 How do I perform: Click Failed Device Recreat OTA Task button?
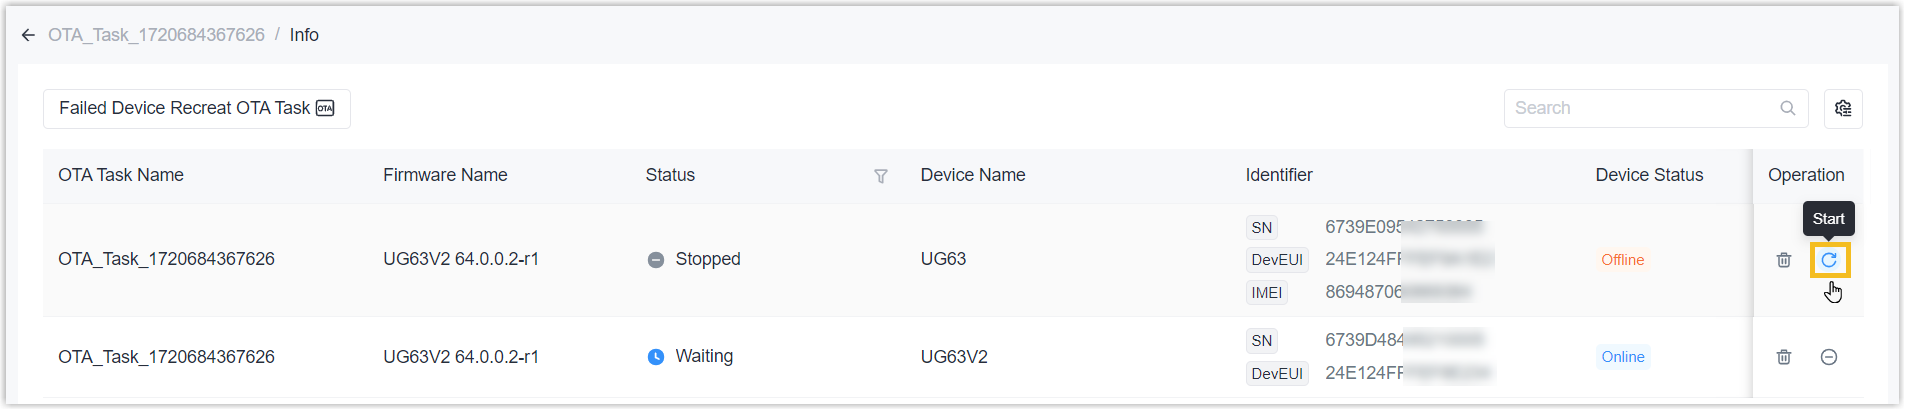coord(196,108)
